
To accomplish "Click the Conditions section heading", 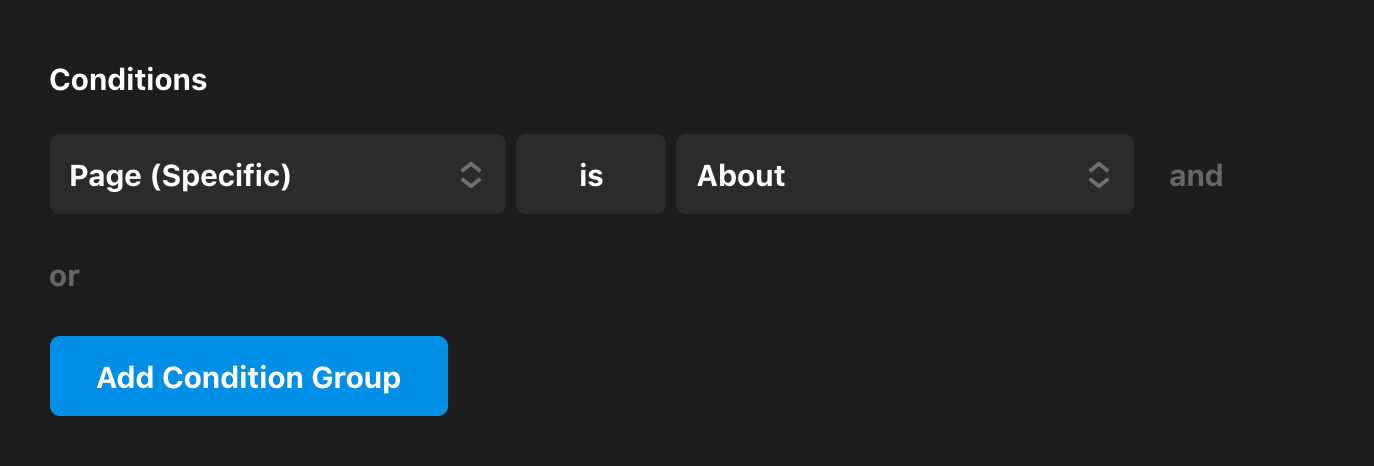I will (x=128, y=80).
